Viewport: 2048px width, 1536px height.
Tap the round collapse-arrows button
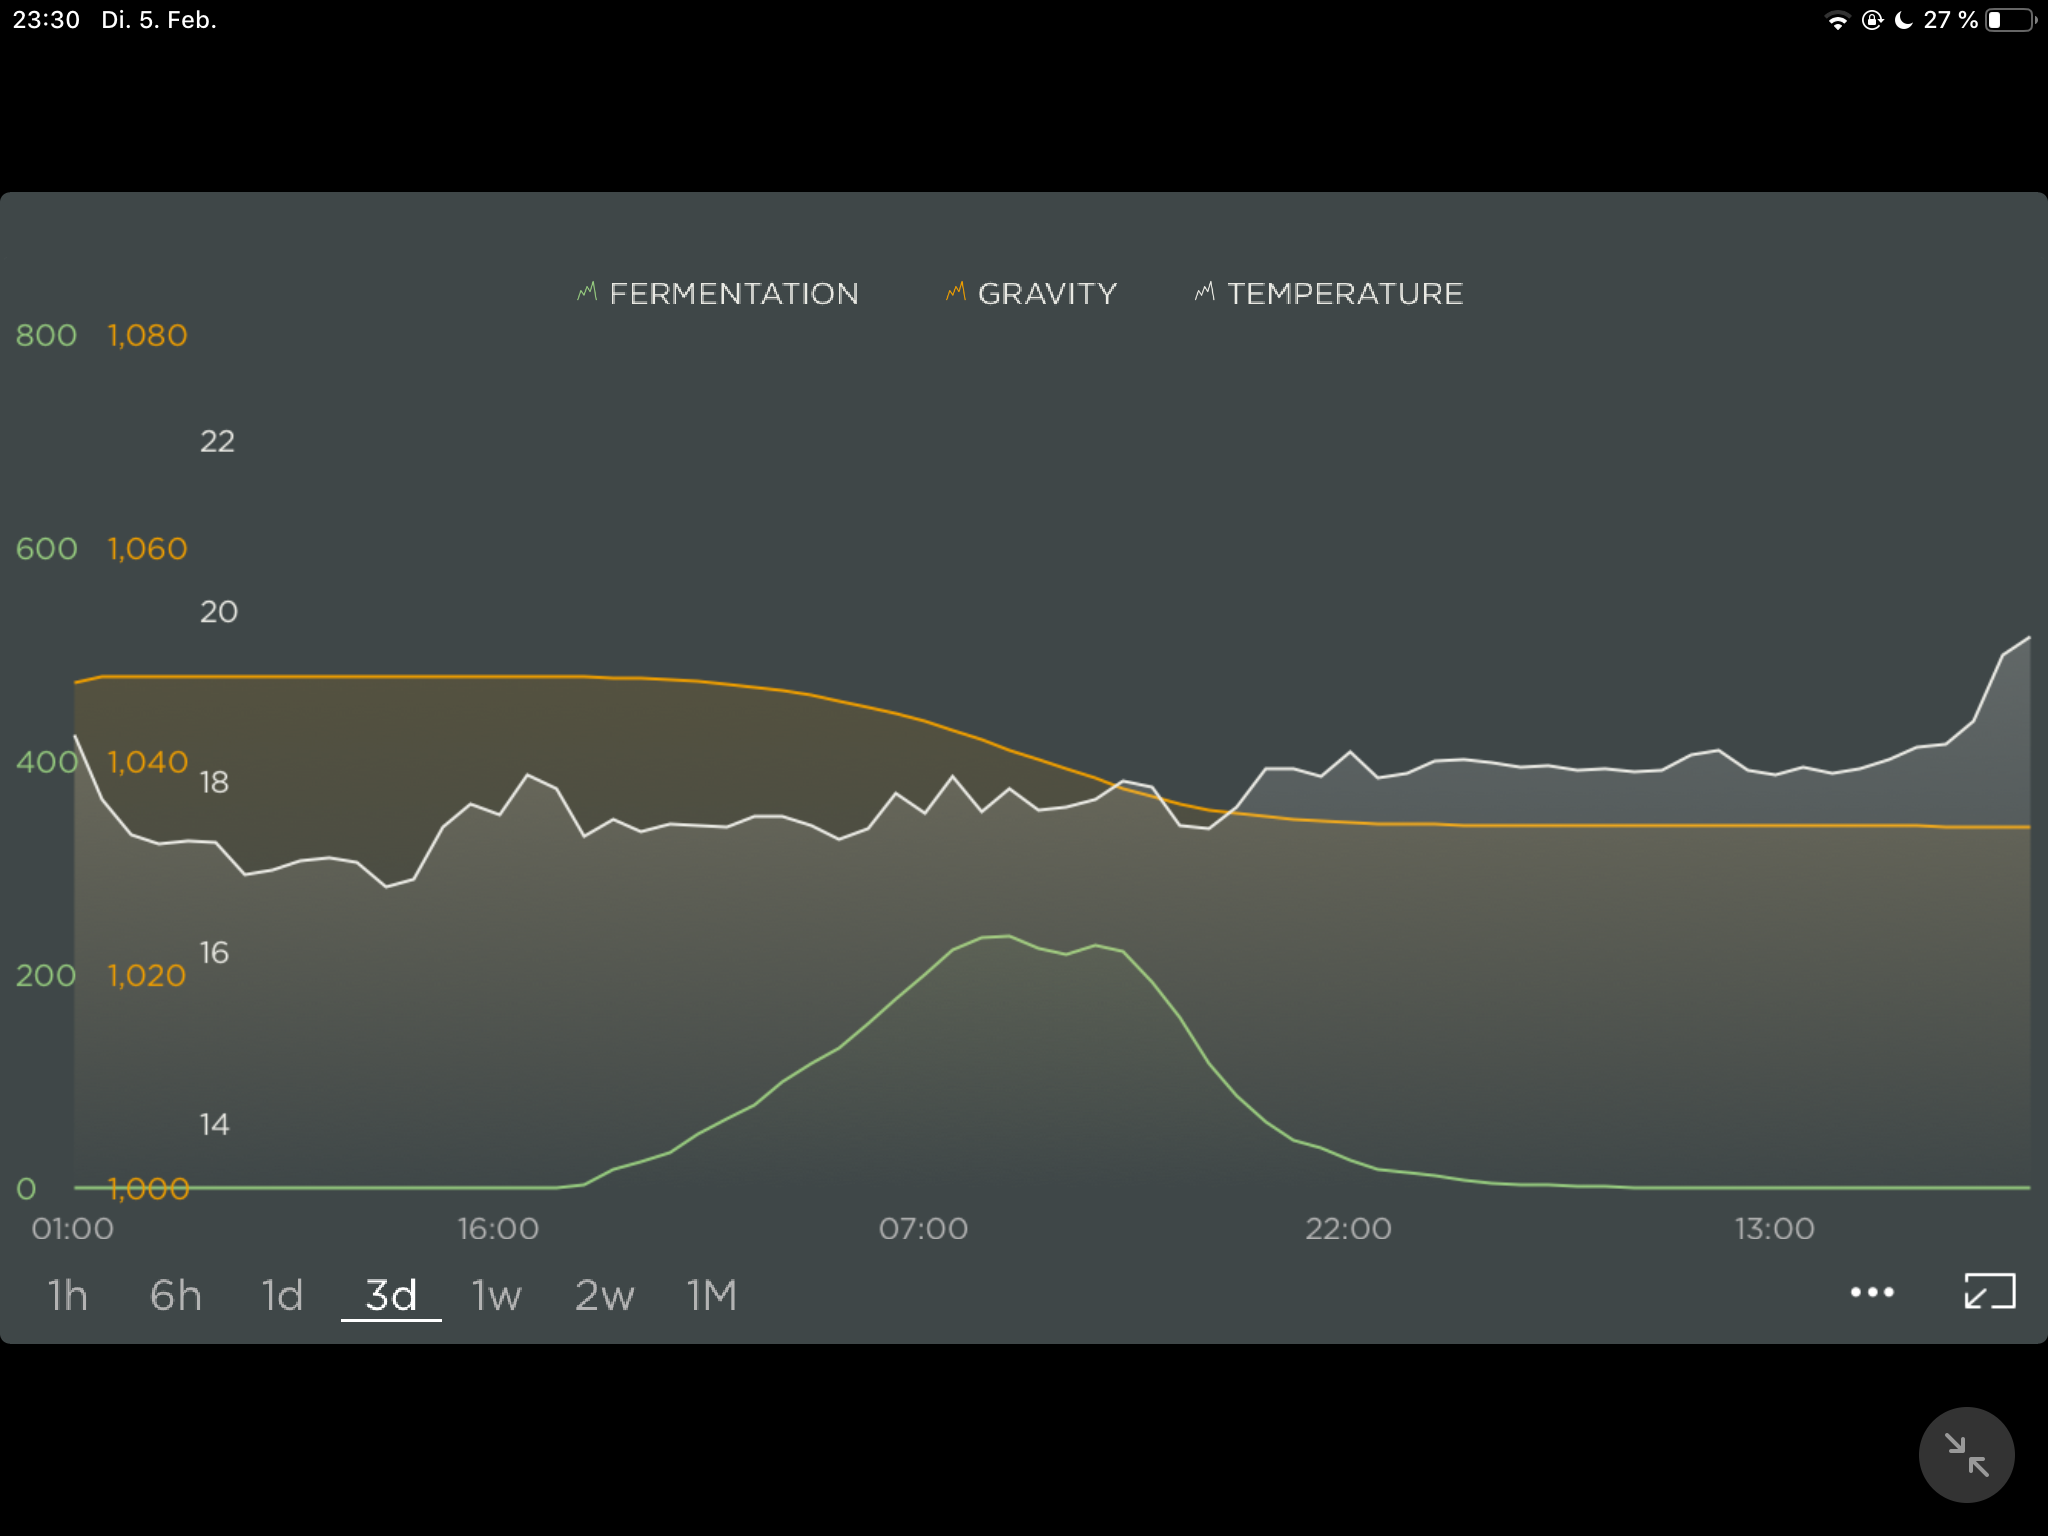click(1965, 1454)
